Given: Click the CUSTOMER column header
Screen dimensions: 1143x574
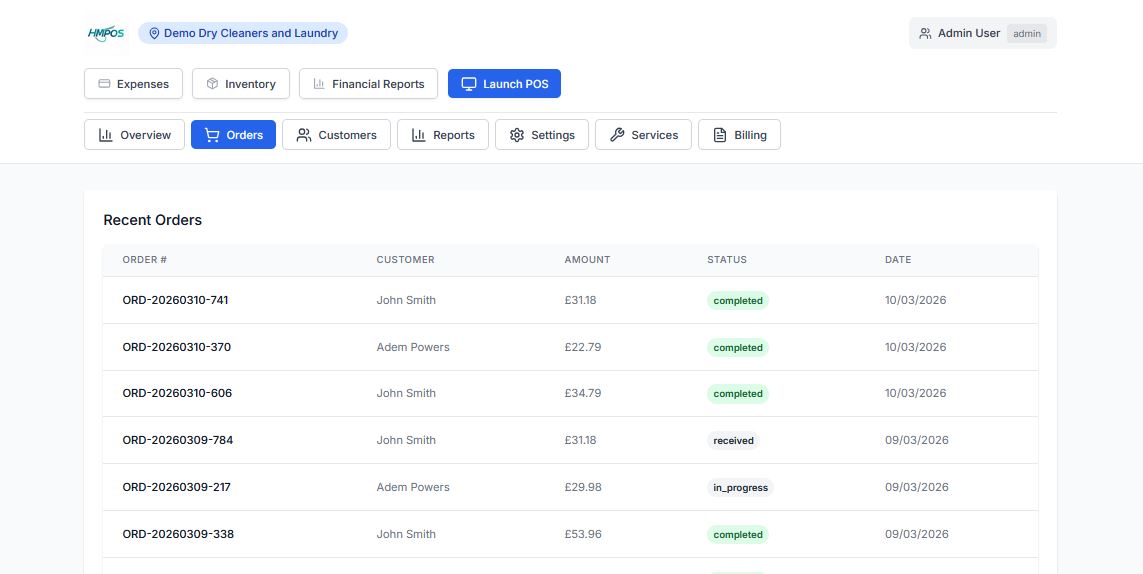Looking at the screenshot, I should pyautogui.click(x=405, y=260).
